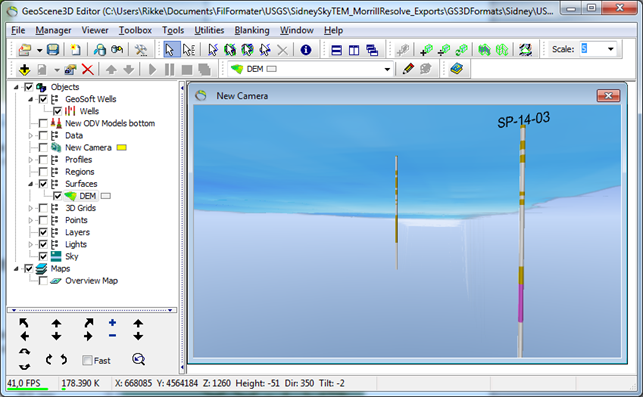Click the blue info icon in toolbar
This screenshot has width=643, height=397.
tap(306, 50)
